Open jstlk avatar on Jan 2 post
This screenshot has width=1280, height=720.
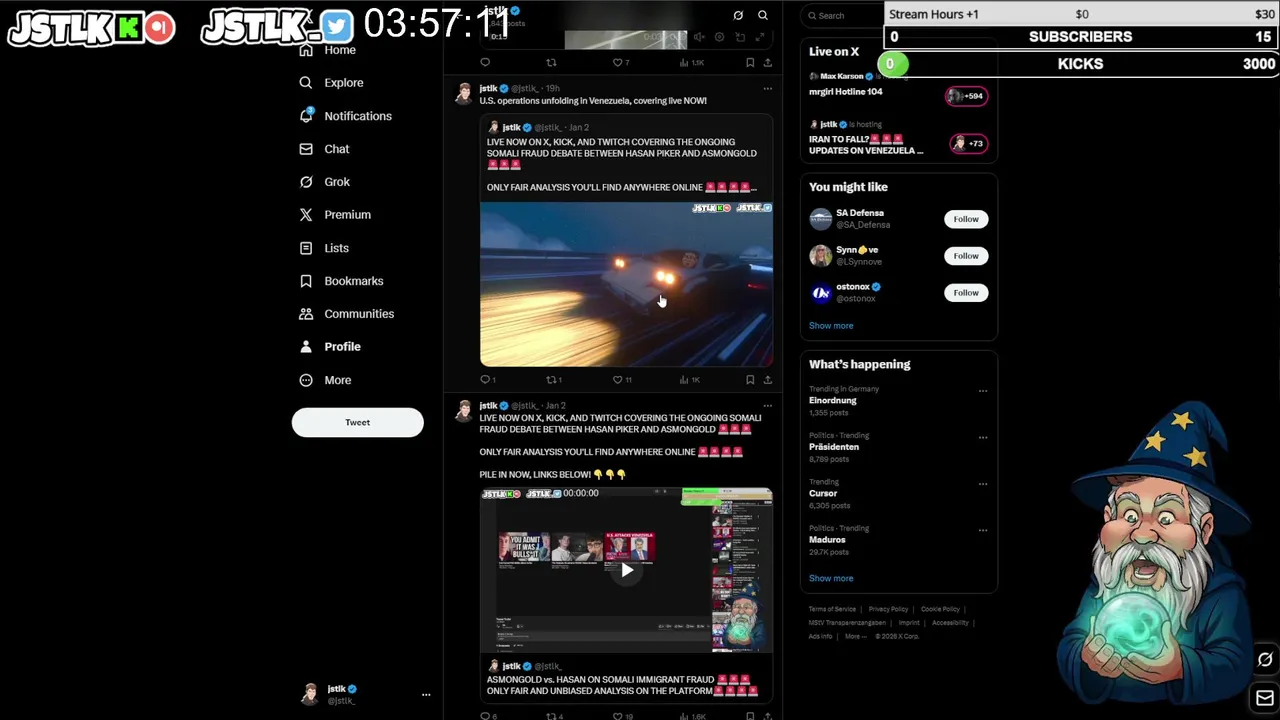click(463, 410)
